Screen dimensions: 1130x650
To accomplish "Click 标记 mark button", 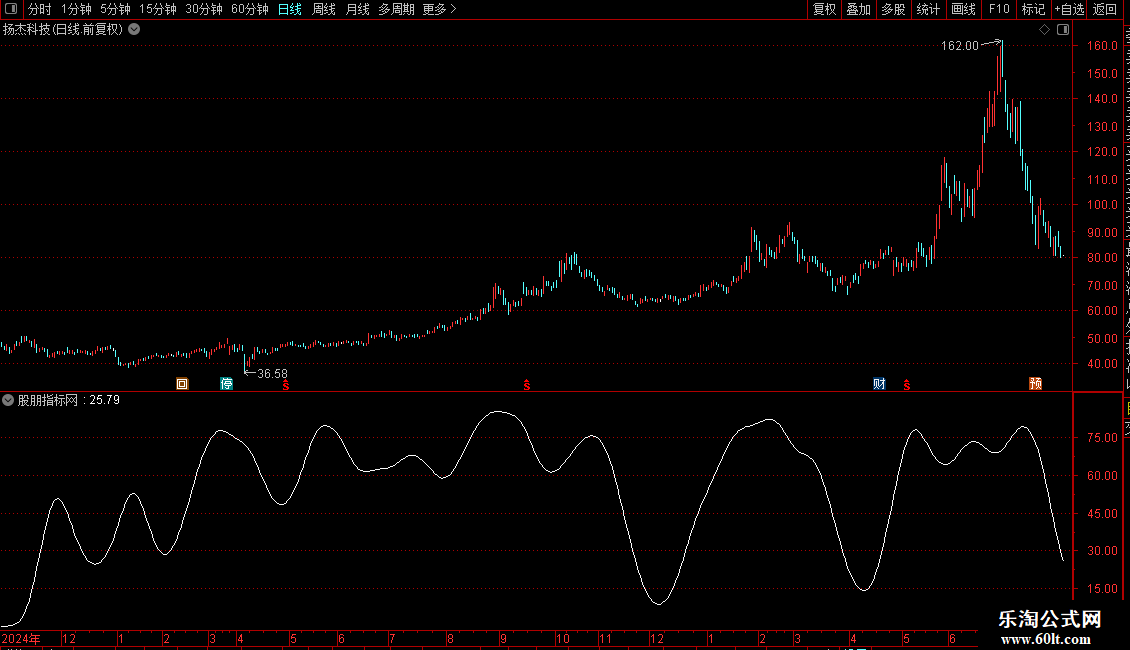I will [1033, 9].
